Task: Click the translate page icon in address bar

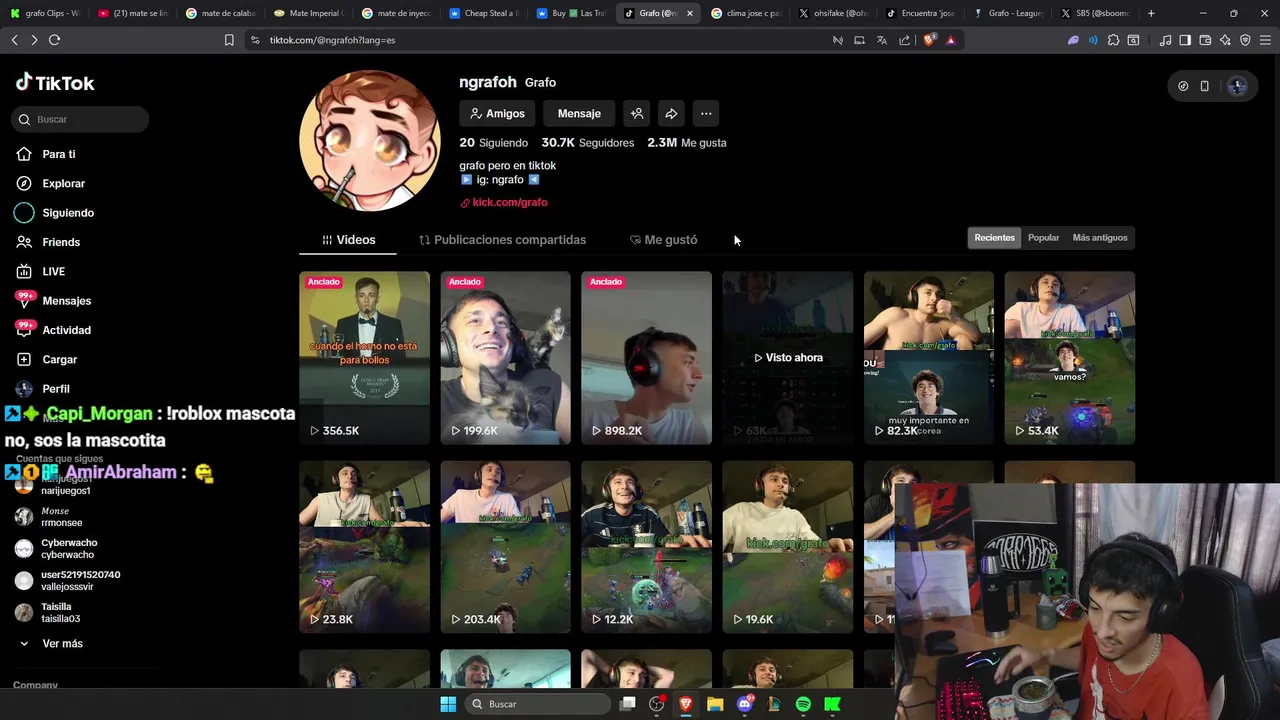Action: [x=881, y=40]
